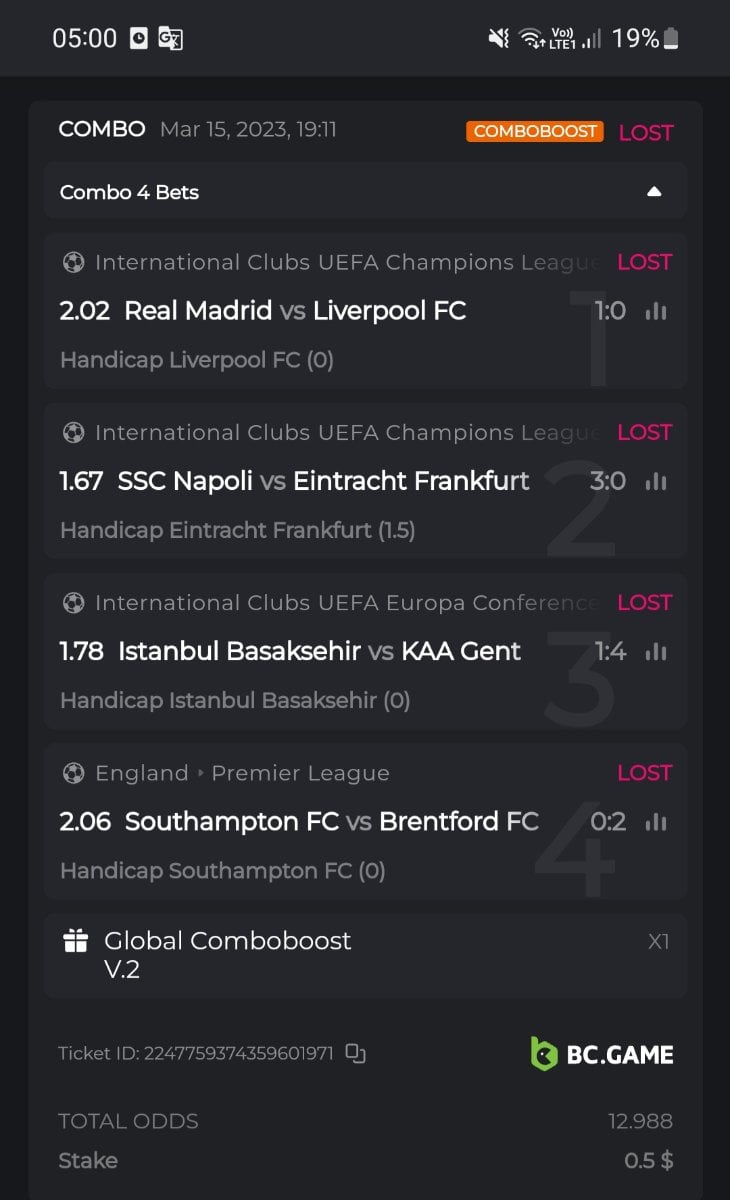Copy the Ticket ID with copy icon
Screen dimensions: 730x1200
(x=355, y=1053)
